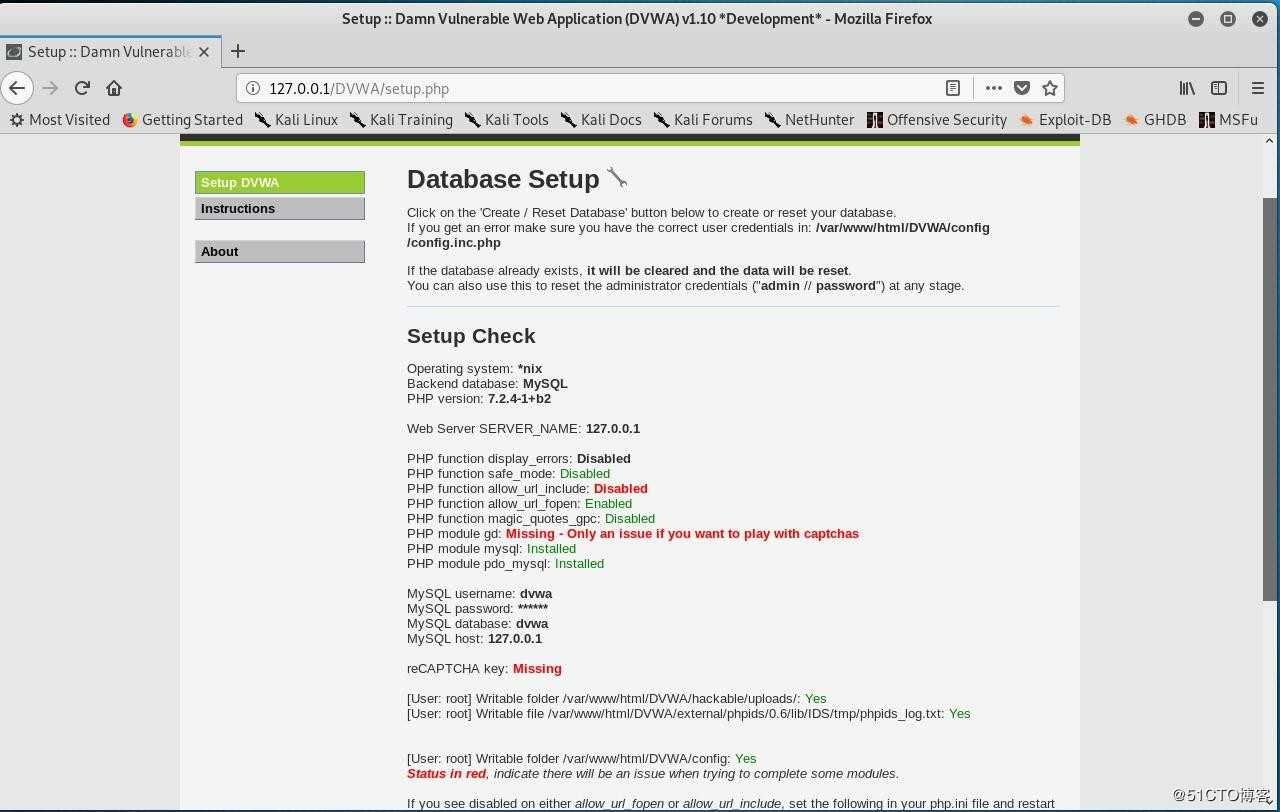Click the Database Setup heading
The height and width of the screenshot is (812, 1280).
point(503,179)
